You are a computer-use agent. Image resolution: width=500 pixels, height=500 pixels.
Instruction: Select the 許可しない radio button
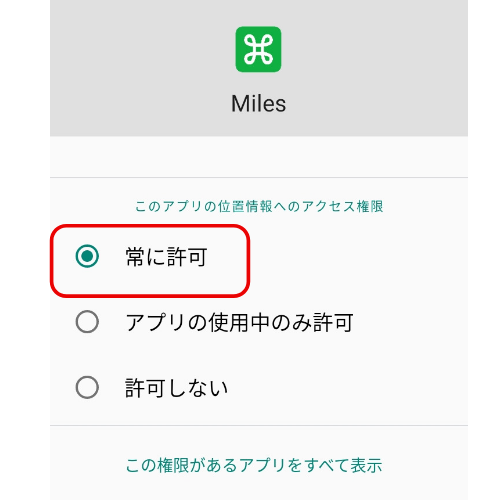(x=87, y=388)
